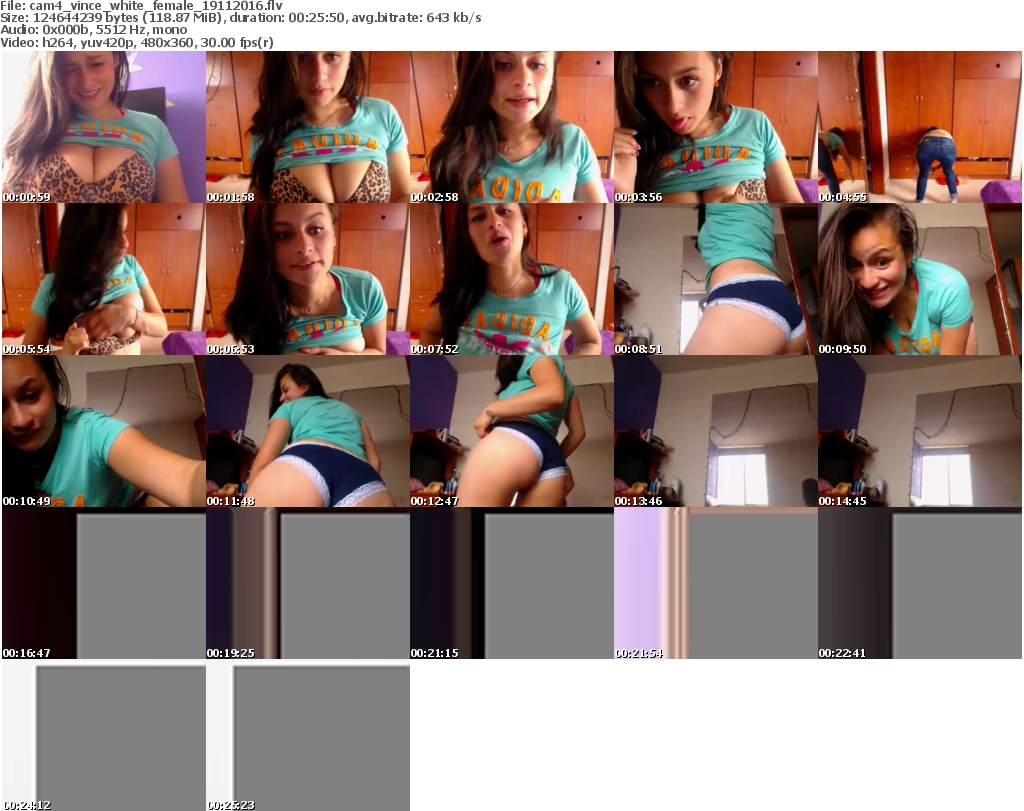This screenshot has height=811, width=1024.
Task: Open the frame at 00:05:54
Action: click(x=104, y=279)
